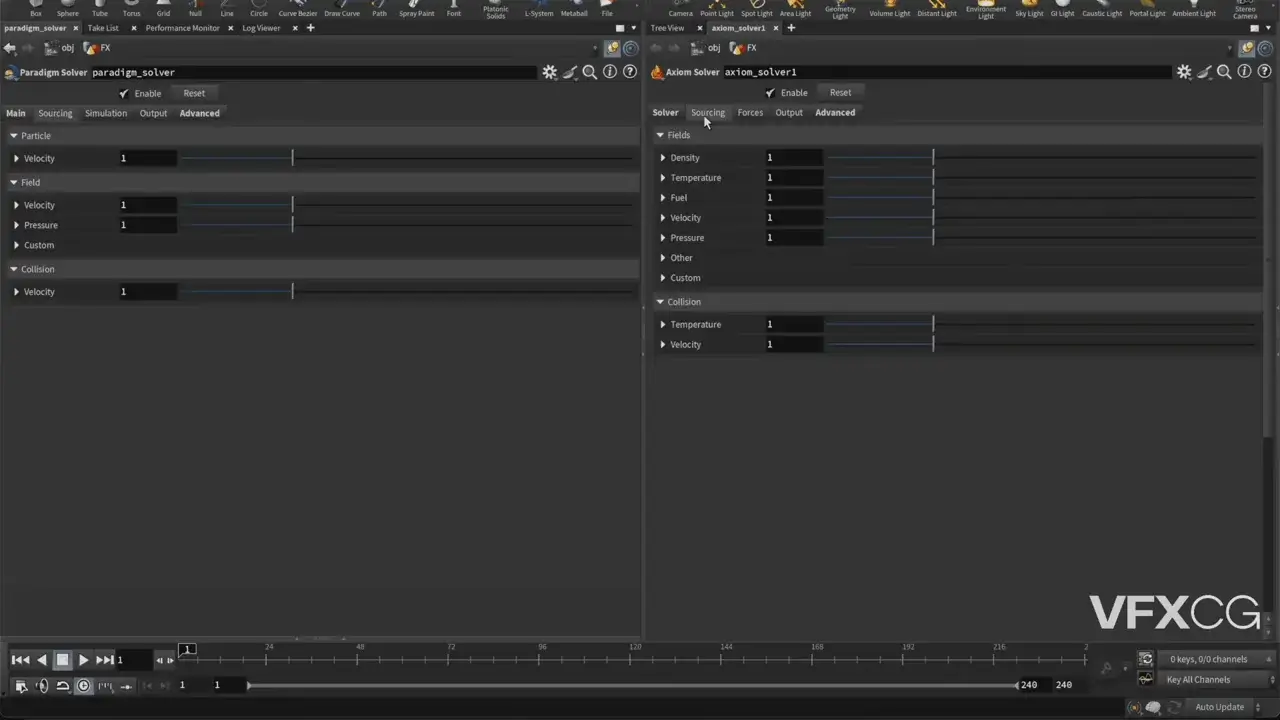Screen dimensions: 1280x720
Task: Add a Sky Light from shelf
Action: (x=1029, y=9)
